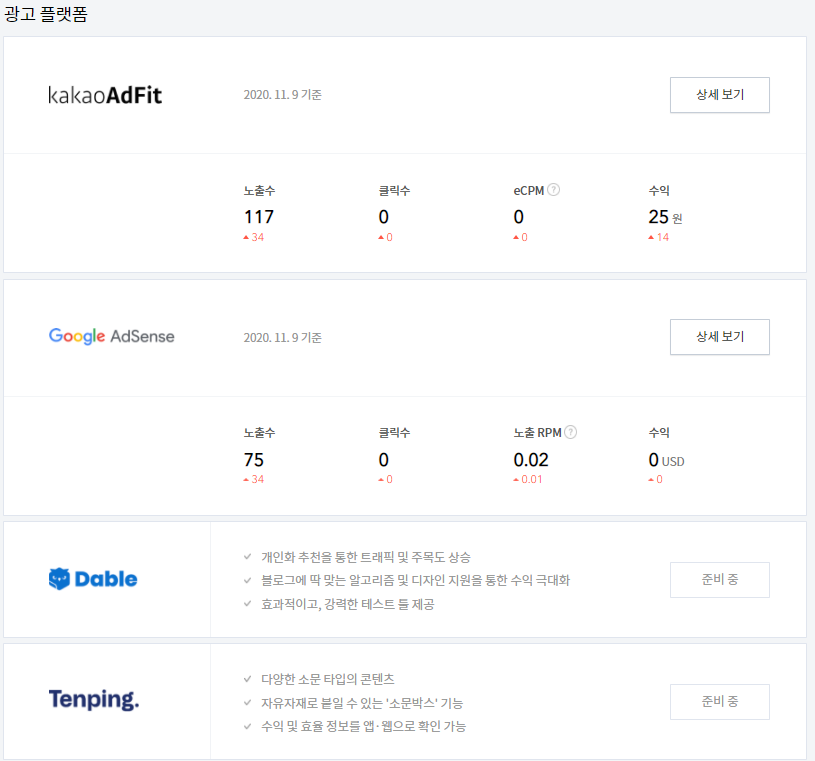Click text 개인화 추천을 통한 트래픽 및 주목도 상승

(366, 557)
